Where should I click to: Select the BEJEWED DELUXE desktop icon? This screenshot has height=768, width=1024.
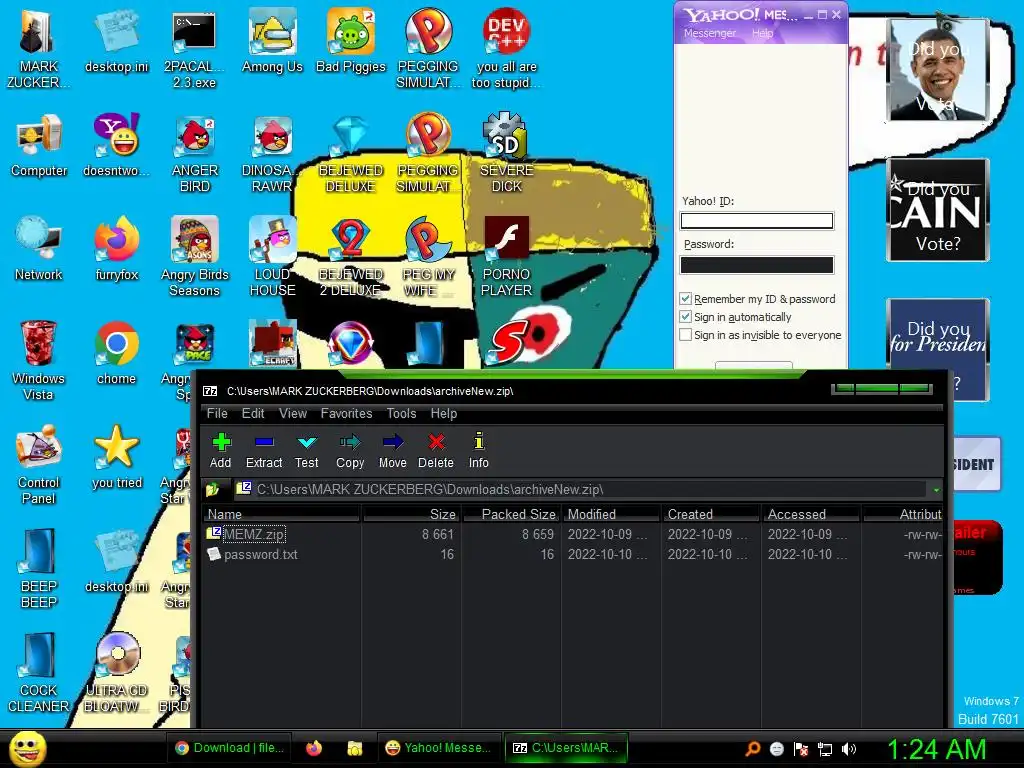(351, 153)
